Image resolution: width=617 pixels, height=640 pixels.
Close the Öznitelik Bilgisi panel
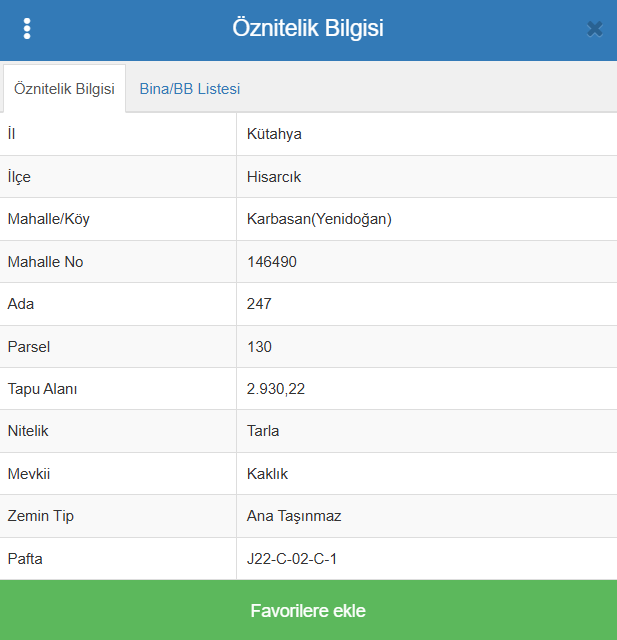pyautogui.click(x=595, y=29)
